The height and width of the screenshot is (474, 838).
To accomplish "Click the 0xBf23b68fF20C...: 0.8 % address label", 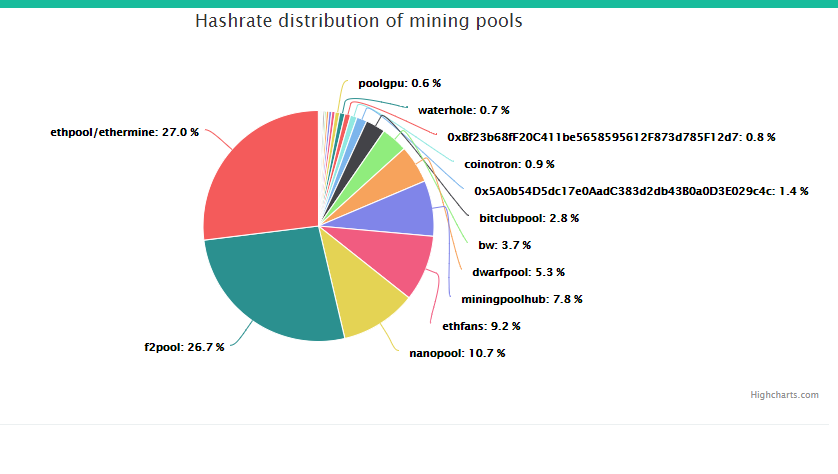I will tap(611, 137).
